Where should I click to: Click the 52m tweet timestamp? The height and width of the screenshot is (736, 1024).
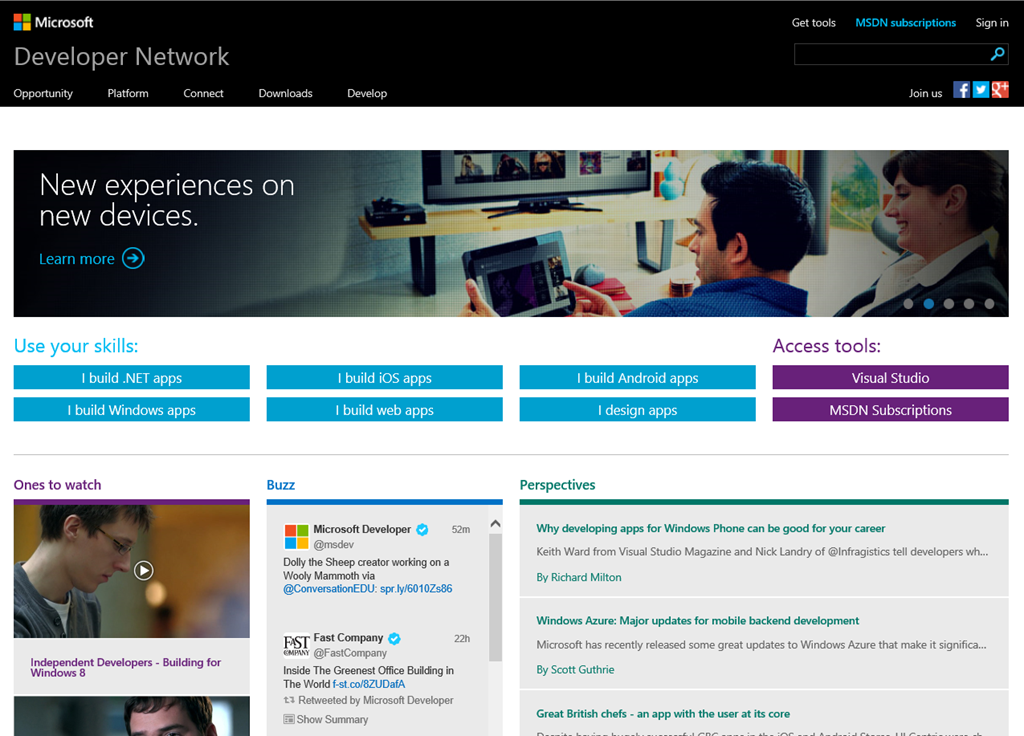461,530
